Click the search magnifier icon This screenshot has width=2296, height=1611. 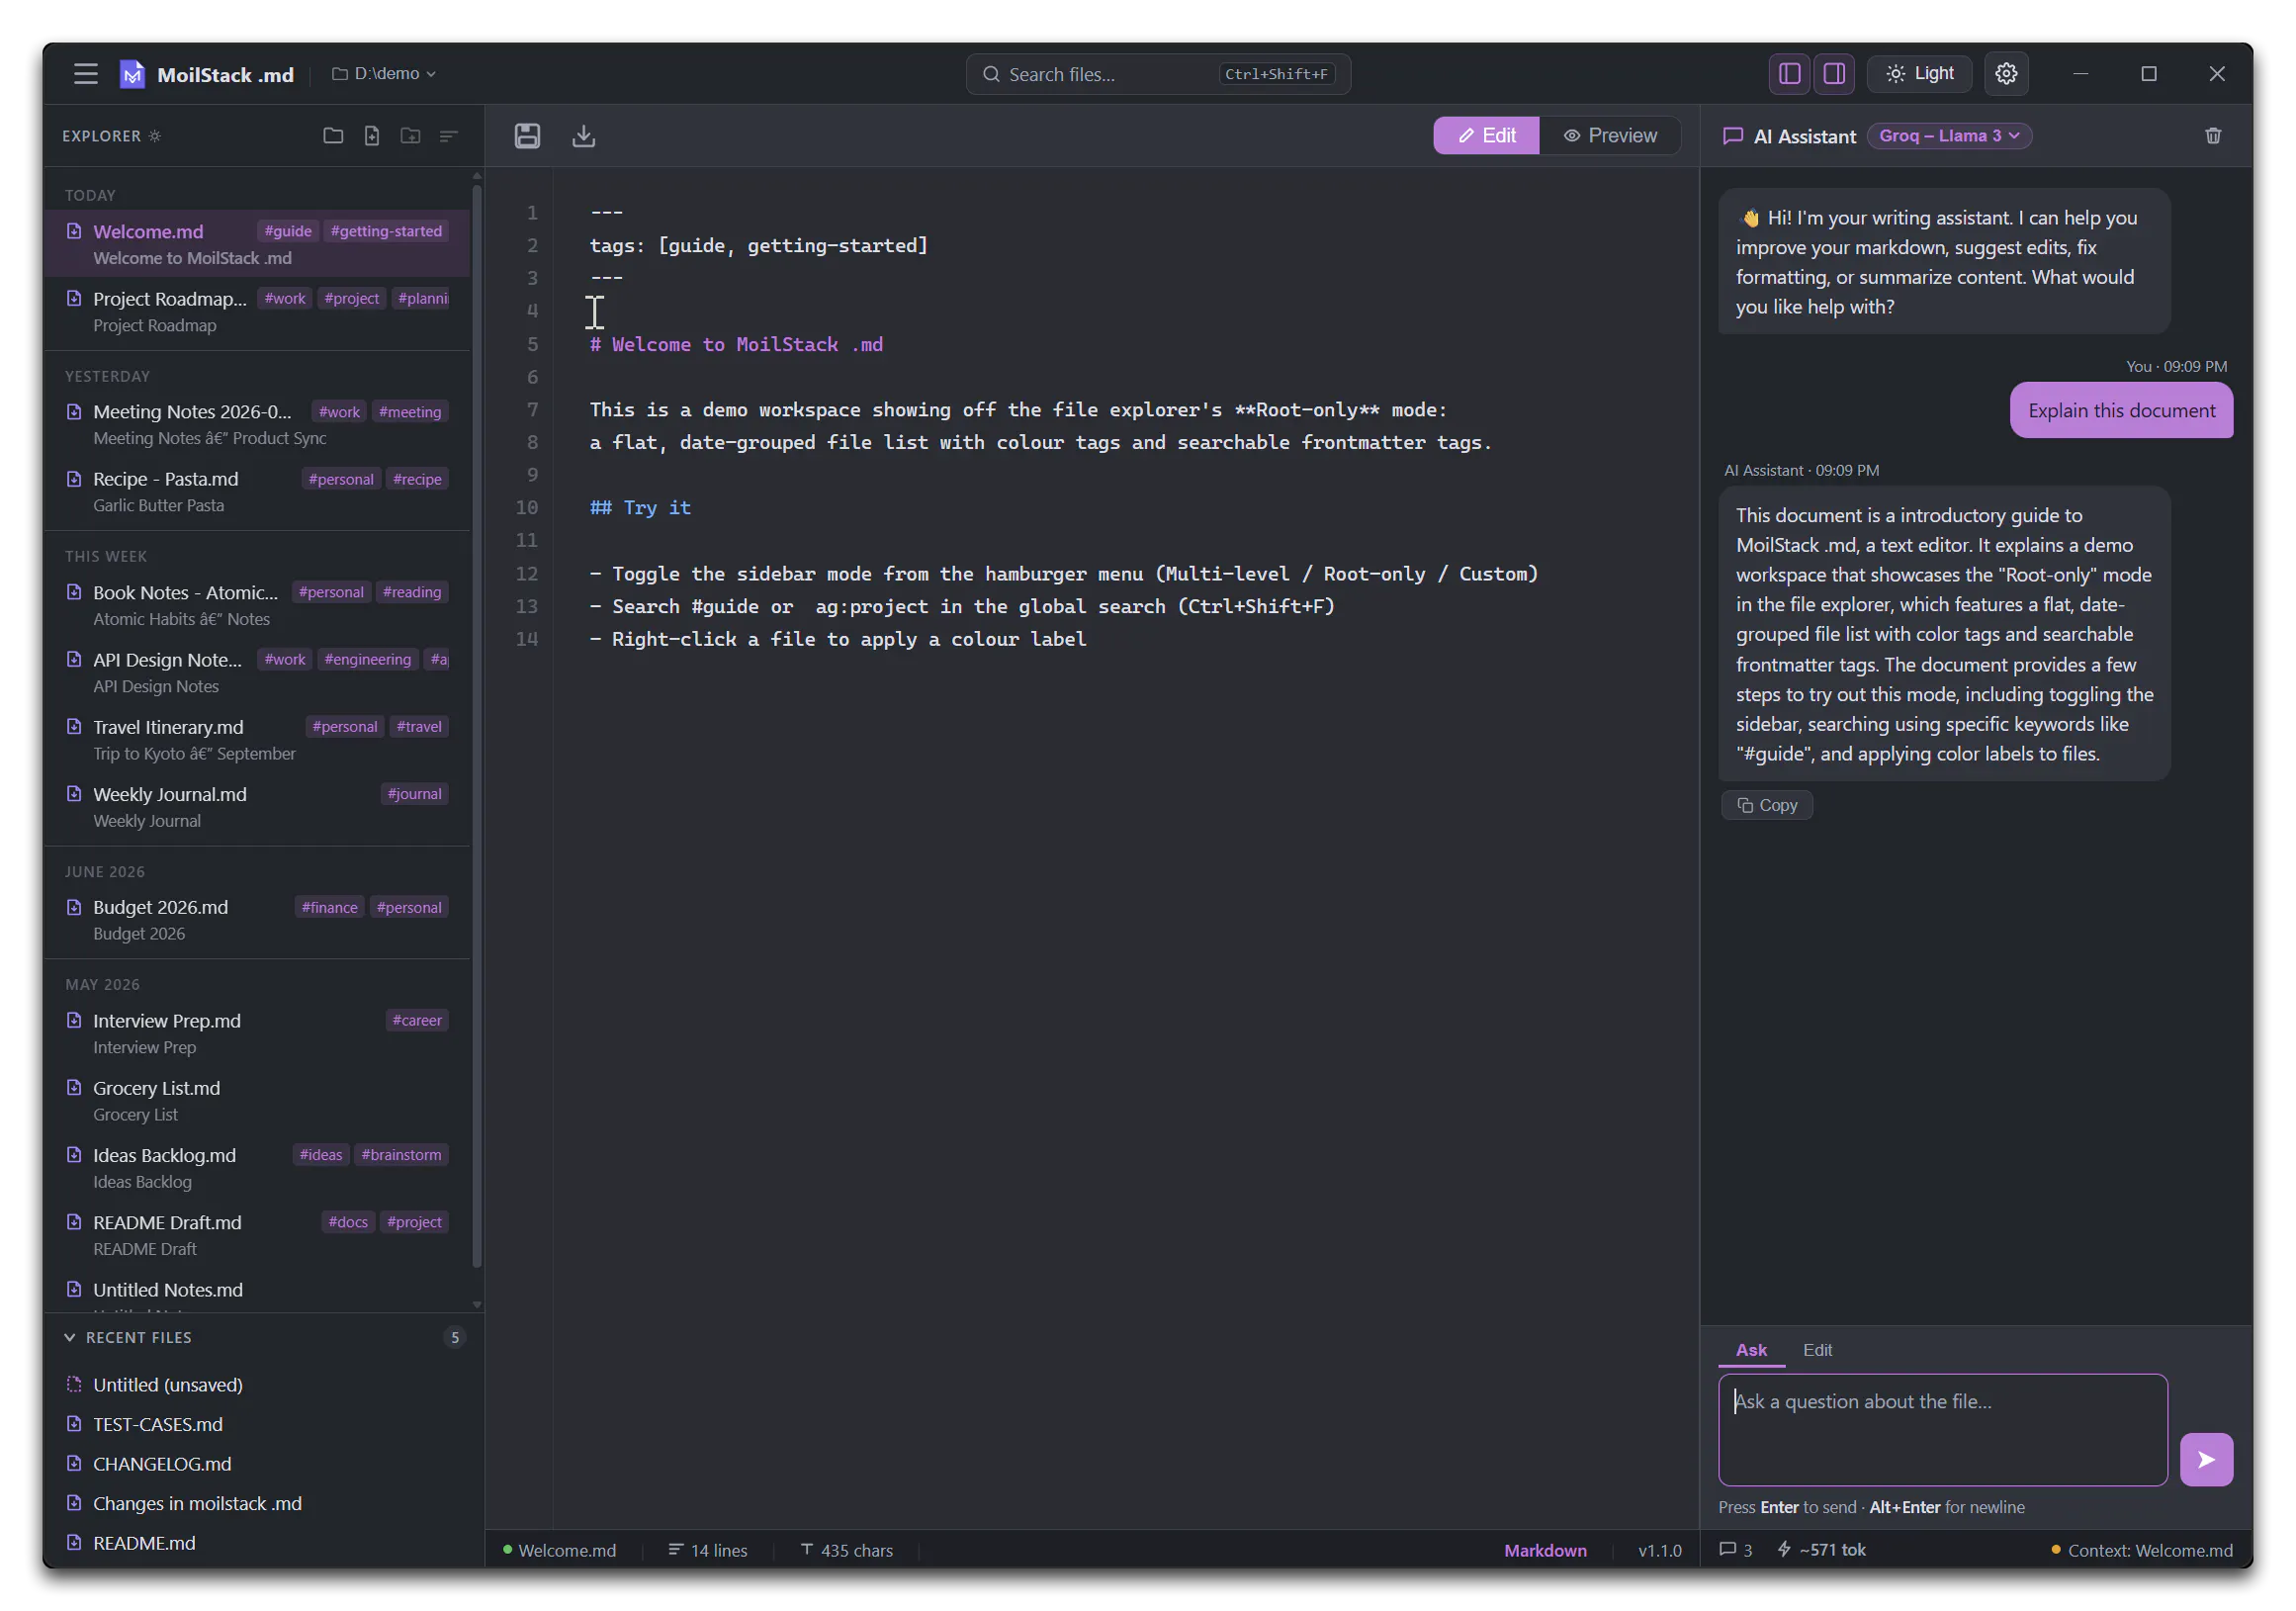991,74
